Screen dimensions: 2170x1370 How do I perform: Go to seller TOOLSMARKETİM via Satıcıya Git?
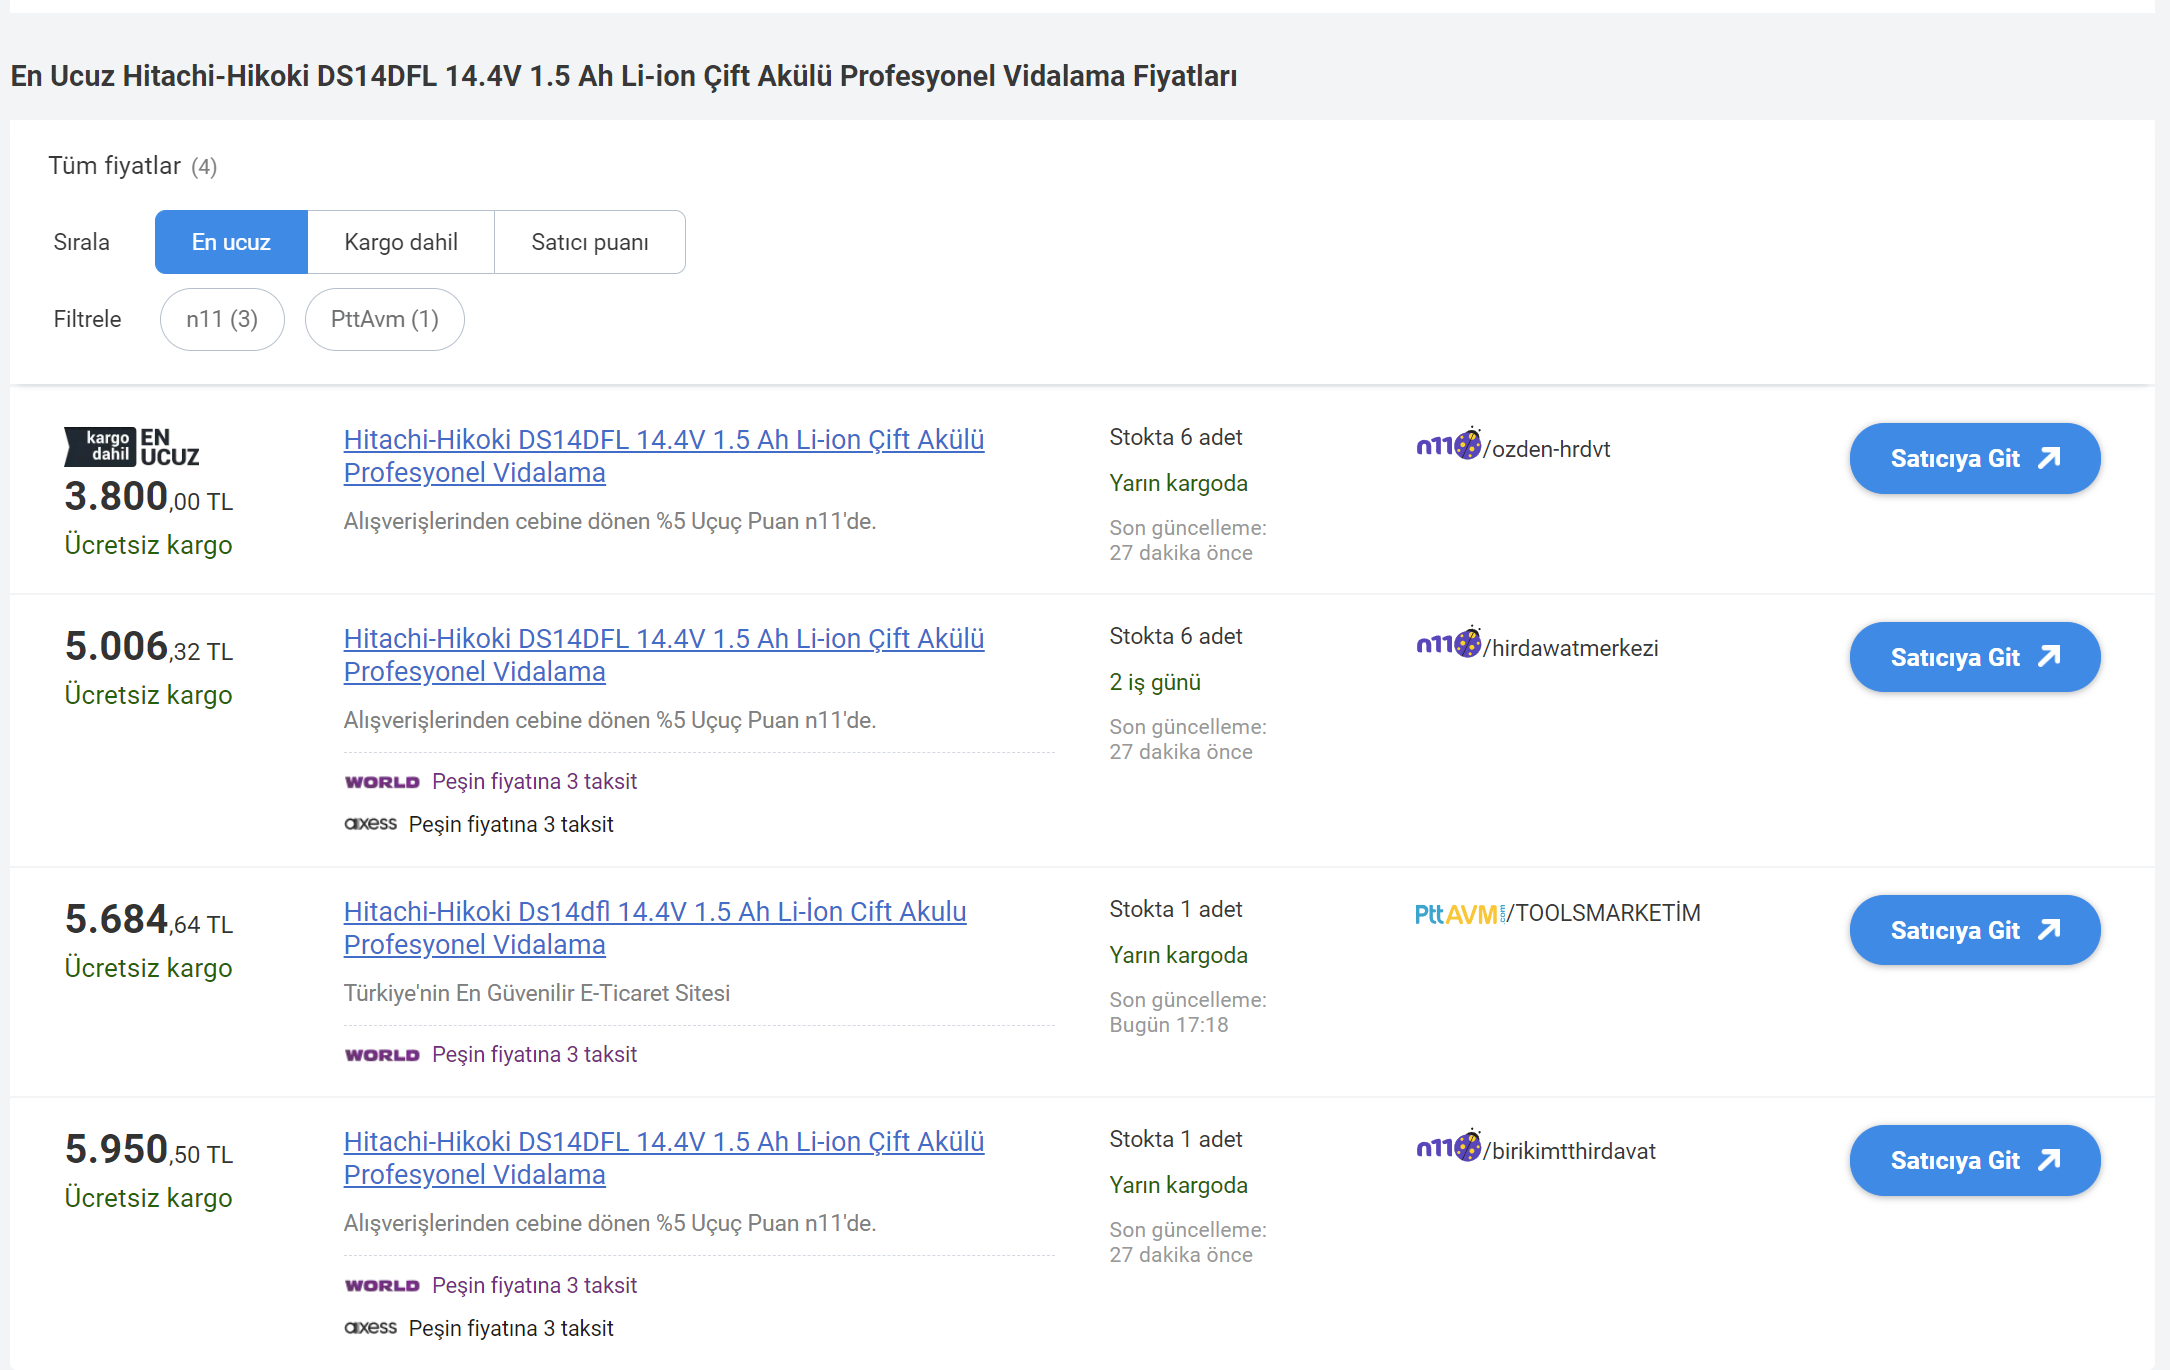point(1975,930)
